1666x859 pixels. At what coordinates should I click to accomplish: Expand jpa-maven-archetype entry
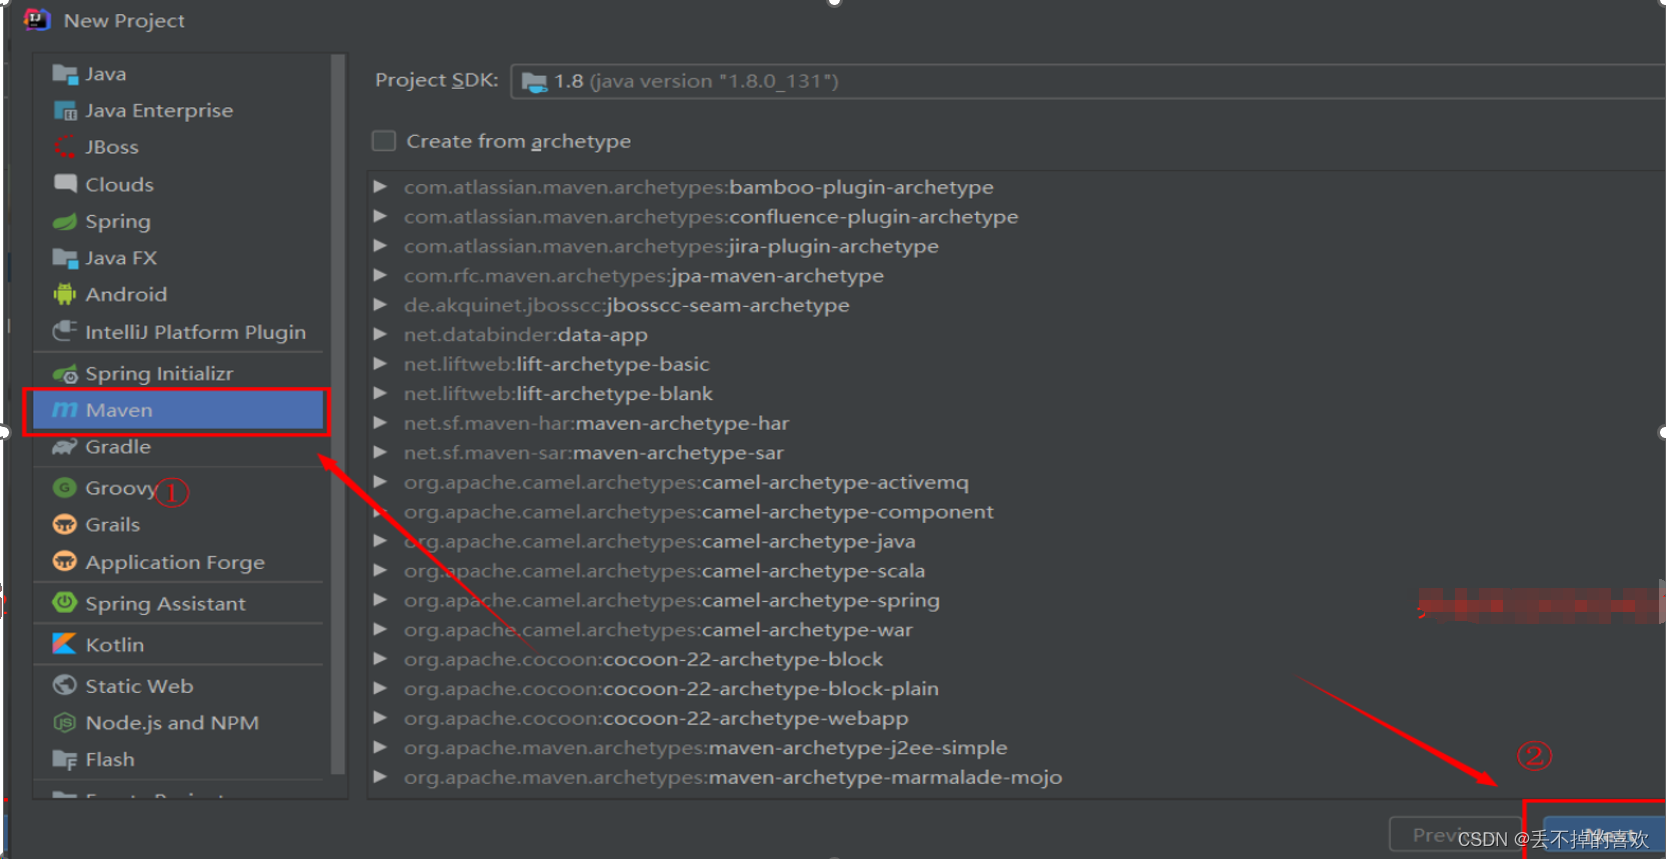(x=380, y=275)
